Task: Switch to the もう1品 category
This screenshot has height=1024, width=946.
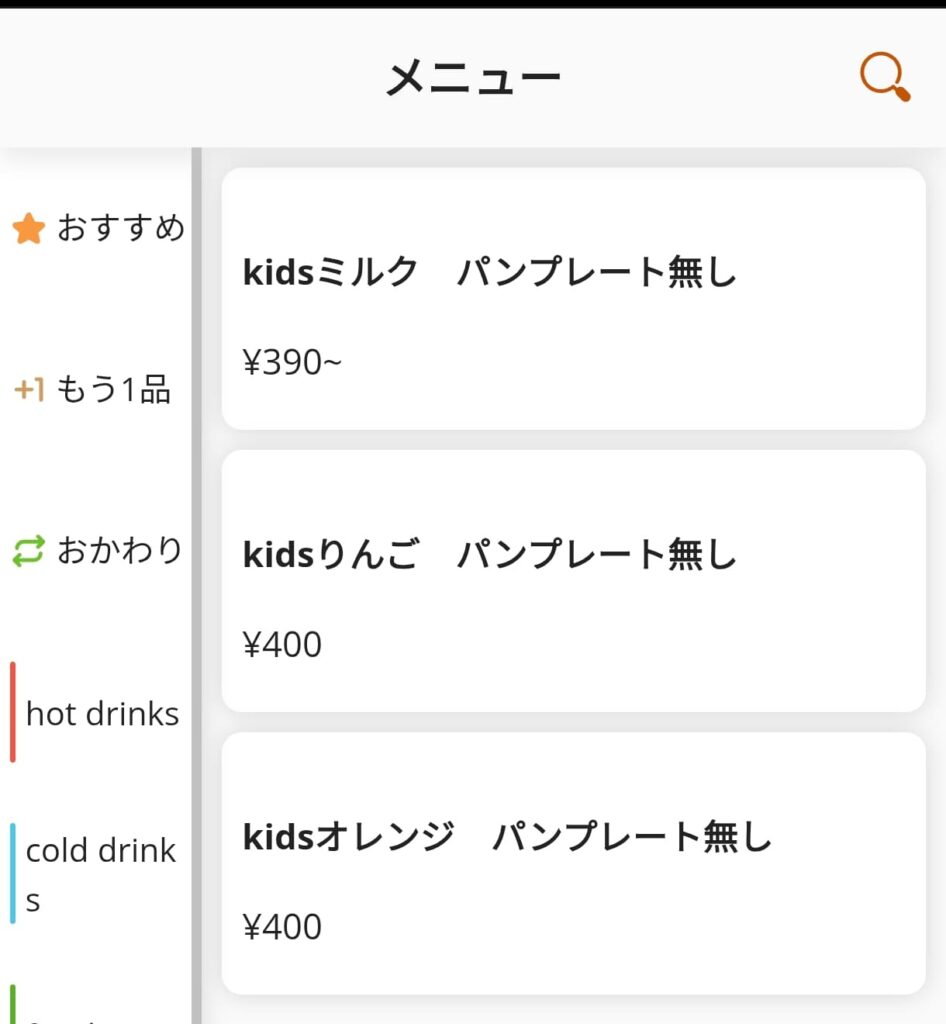Action: (x=112, y=390)
